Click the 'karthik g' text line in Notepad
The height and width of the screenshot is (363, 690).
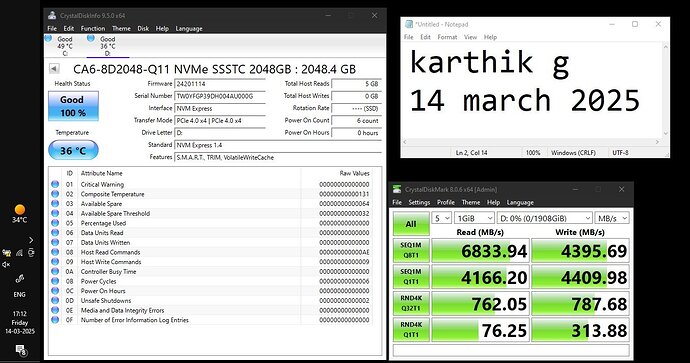click(x=489, y=63)
